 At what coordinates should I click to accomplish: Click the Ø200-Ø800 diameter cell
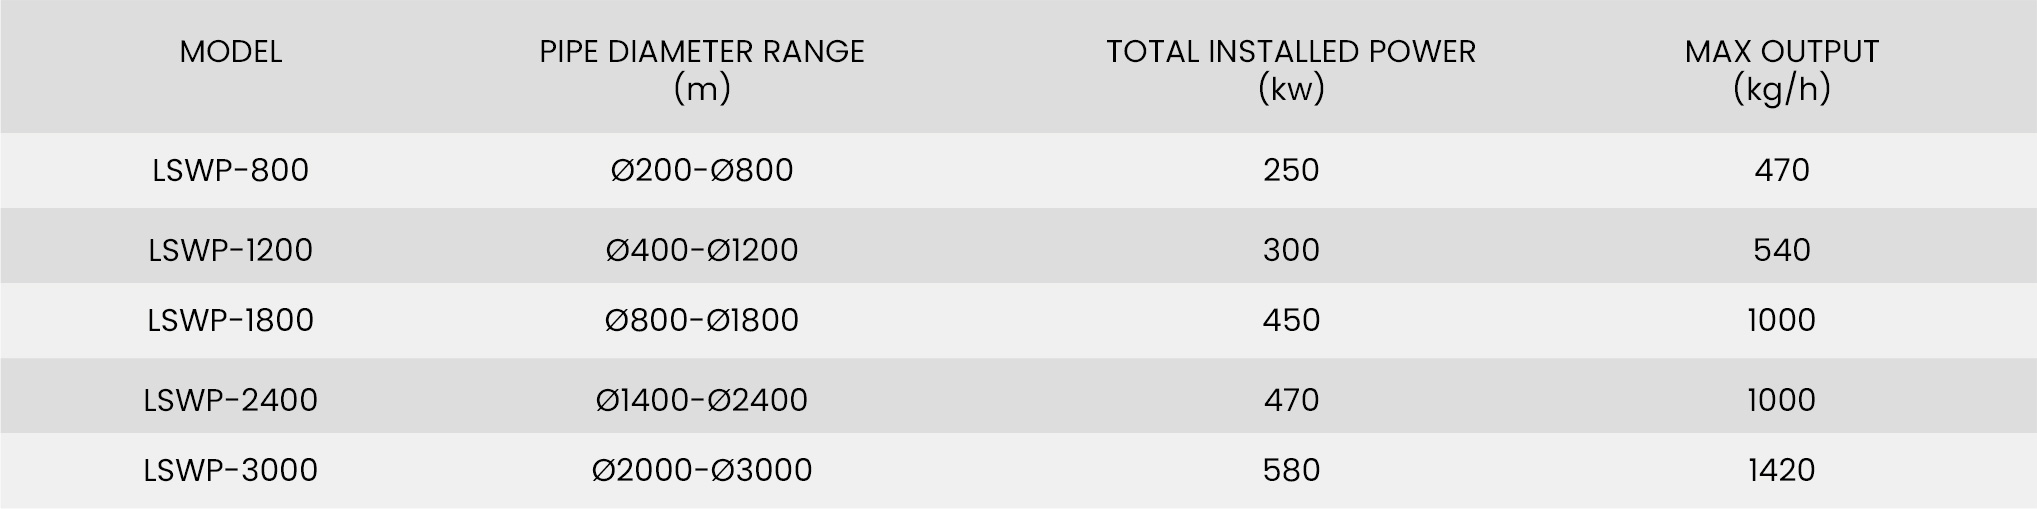pyautogui.click(x=702, y=170)
